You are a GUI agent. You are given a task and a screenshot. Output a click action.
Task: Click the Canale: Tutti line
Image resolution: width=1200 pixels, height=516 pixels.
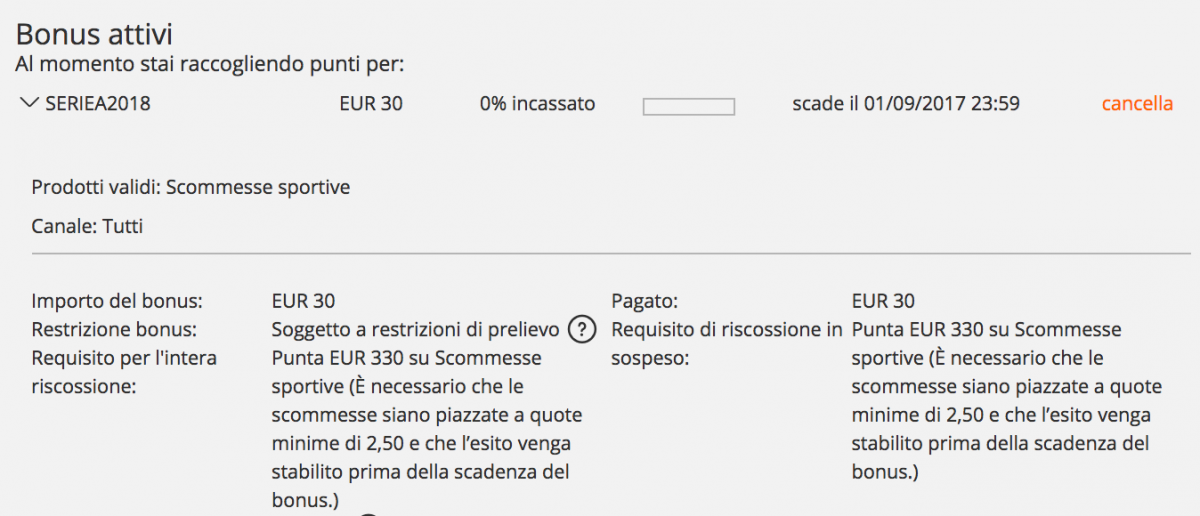tap(87, 226)
